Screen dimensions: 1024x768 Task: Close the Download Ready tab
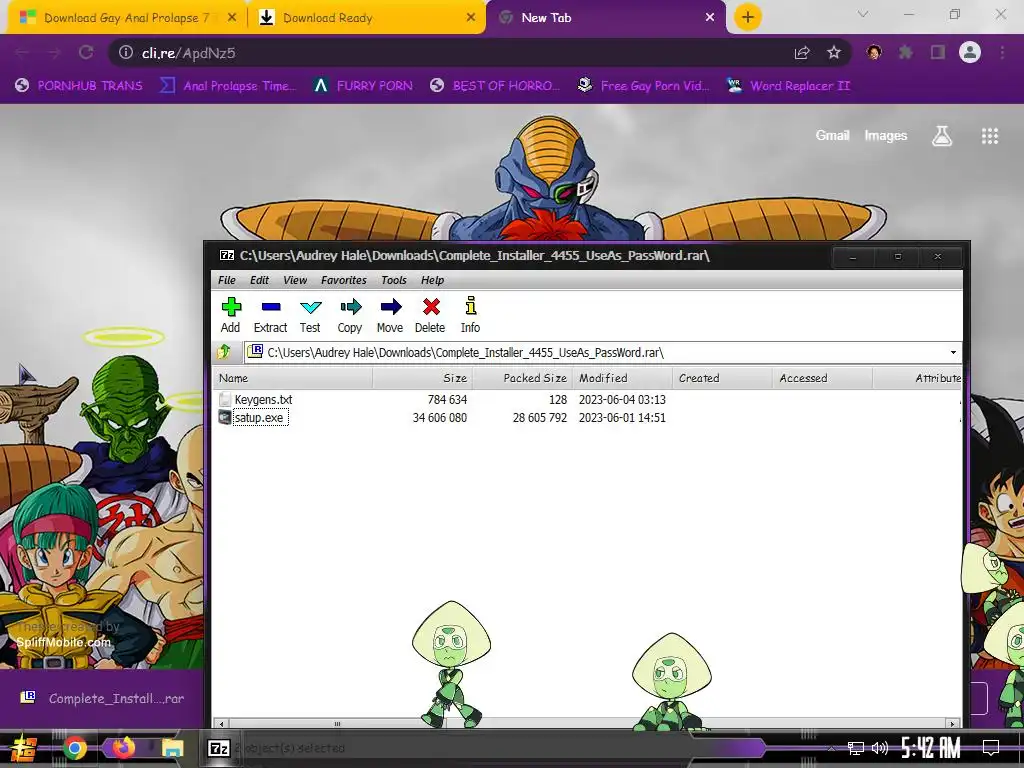coord(471,18)
